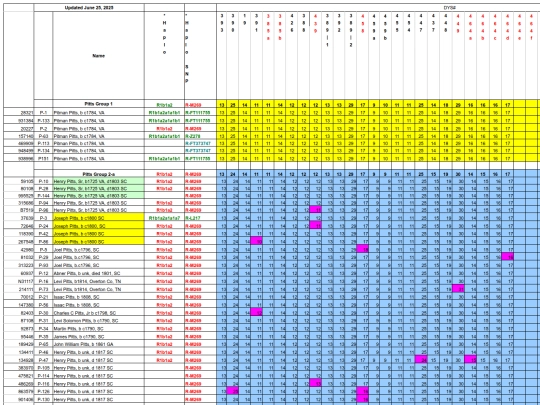
Task: Select the magenta highlighted cell in row P-30
Action: pos(256,313)
